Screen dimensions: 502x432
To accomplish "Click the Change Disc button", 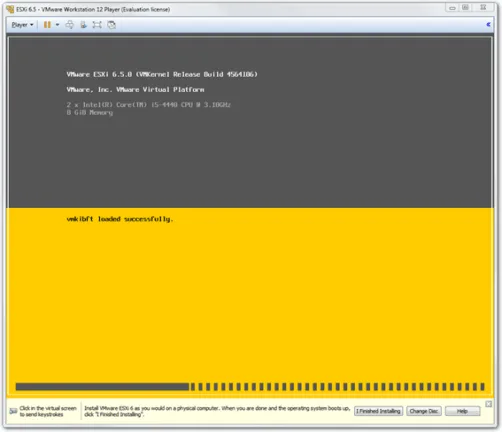I will pos(424,411).
